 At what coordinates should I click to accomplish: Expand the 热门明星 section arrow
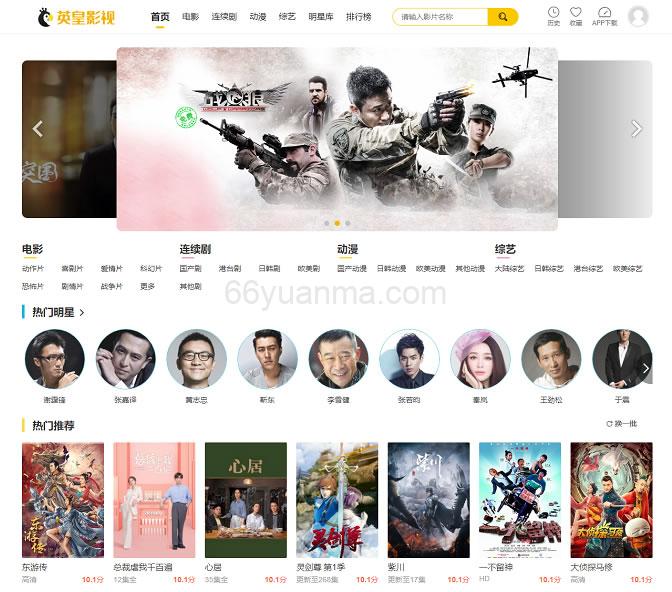[82, 313]
